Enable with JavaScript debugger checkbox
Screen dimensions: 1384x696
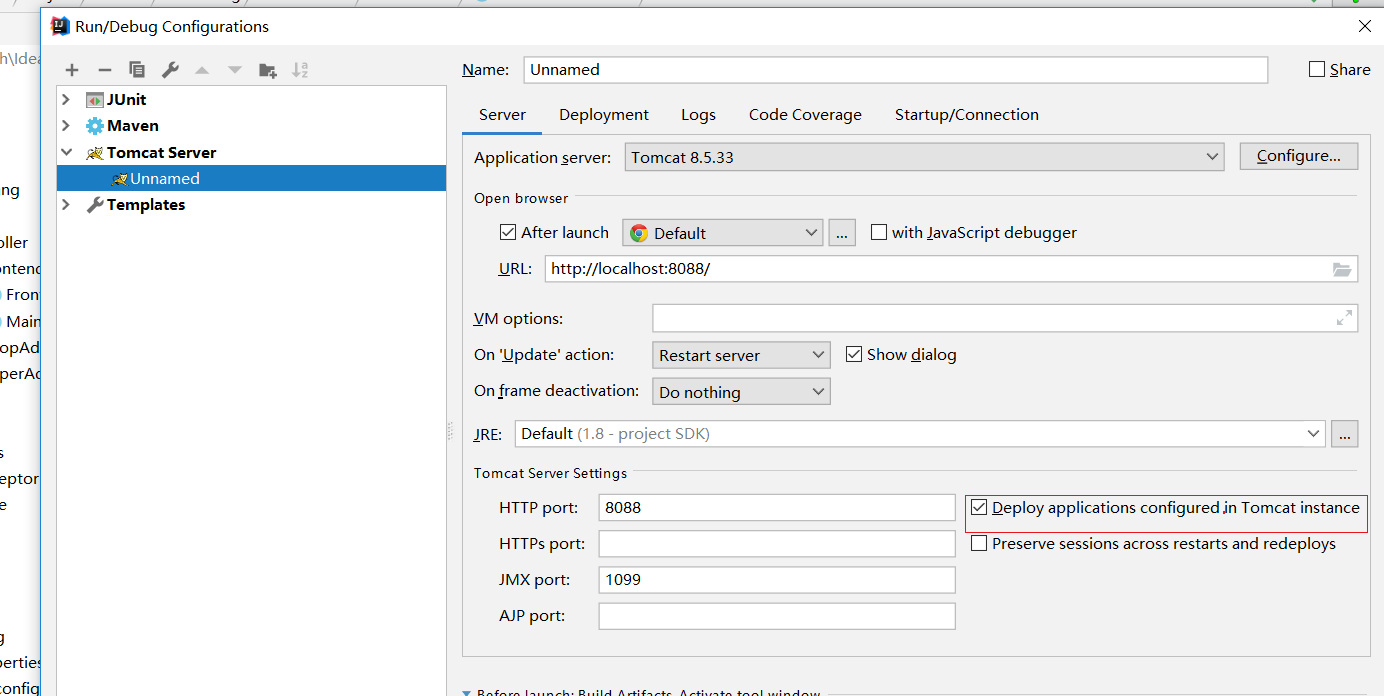[x=879, y=232]
